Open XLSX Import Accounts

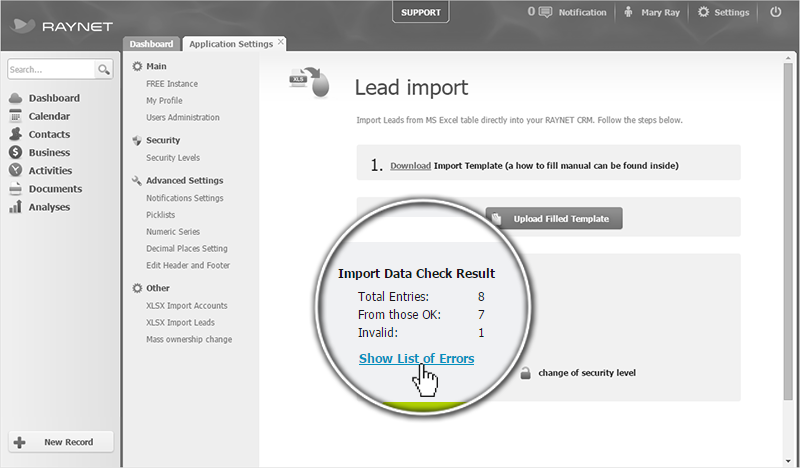[x=187, y=306]
